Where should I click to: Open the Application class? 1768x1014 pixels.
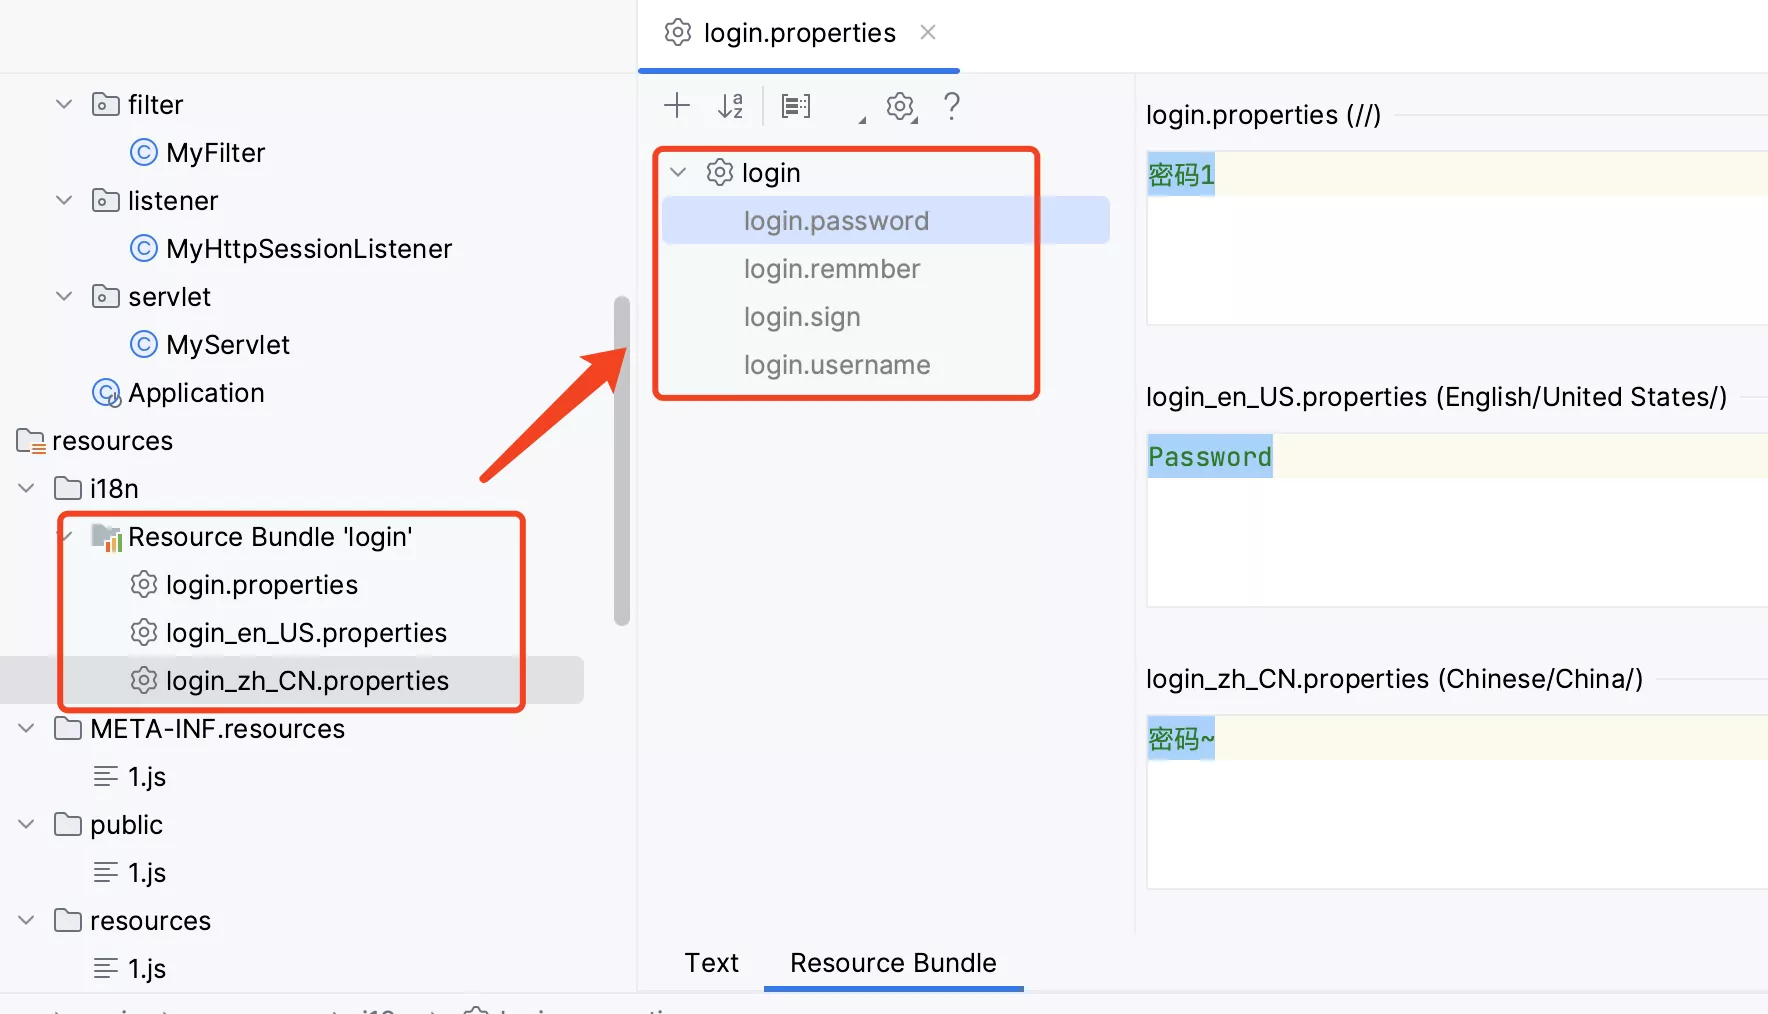tap(196, 393)
